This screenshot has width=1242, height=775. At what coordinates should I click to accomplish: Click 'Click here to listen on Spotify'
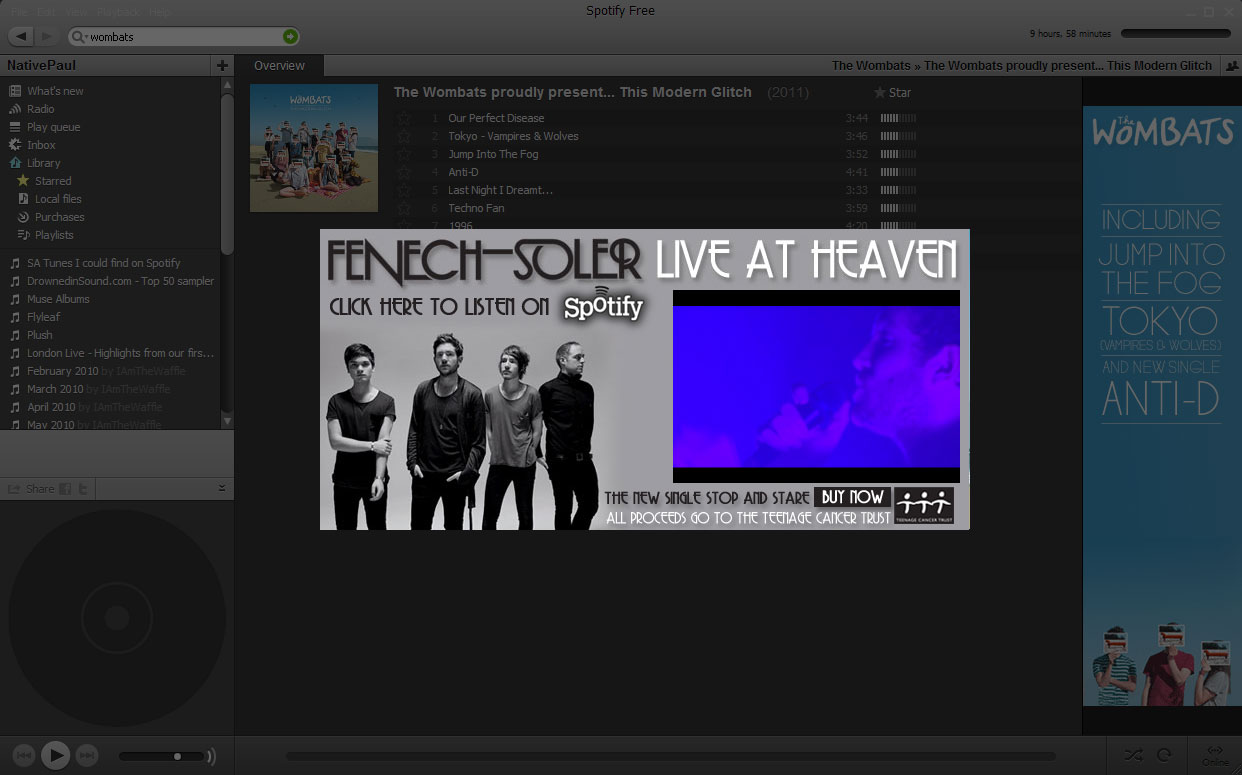pyautogui.click(x=486, y=307)
